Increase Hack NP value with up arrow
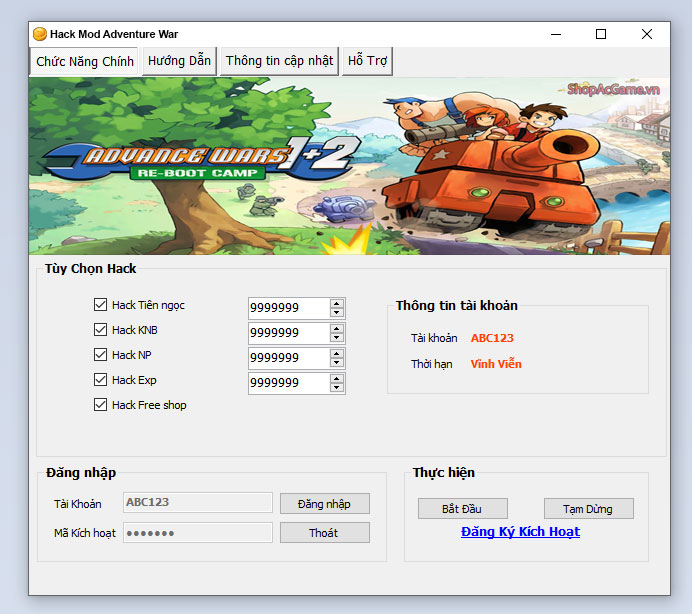This screenshot has height=616, width=693. (x=337, y=354)
